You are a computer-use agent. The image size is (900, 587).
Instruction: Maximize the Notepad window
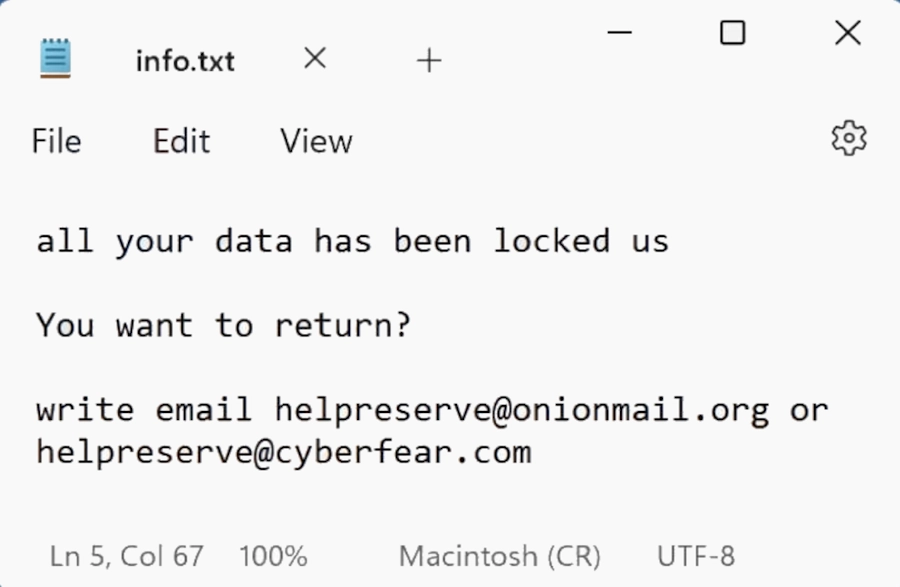click(732, 33)
